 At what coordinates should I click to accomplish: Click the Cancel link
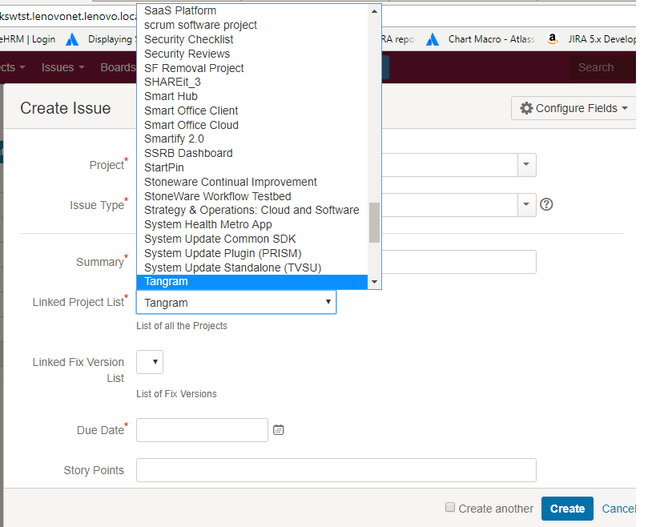pyautogui.click(x=619, y=509)
